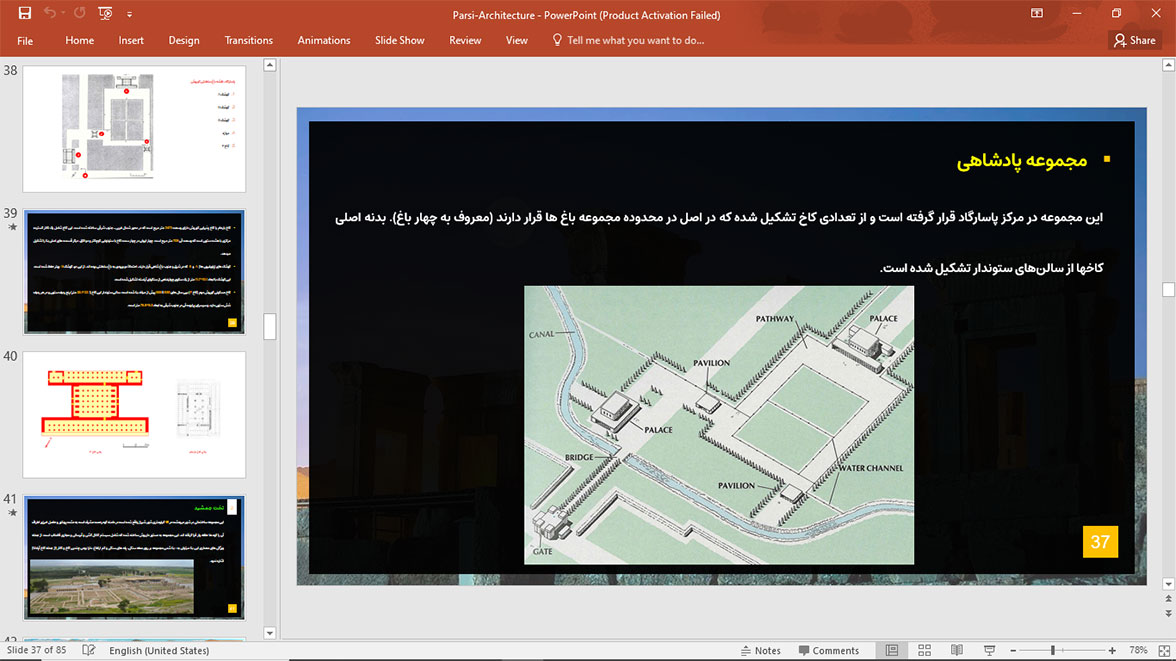Image resolution: width=1176 pixels, height=661 pixels.
Task: Select the palace garden diagram image
Action: [x=718, y=425]
